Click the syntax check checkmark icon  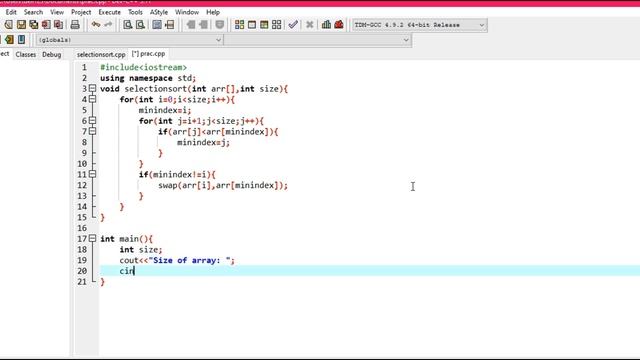pyautogui.click(x=293, y=25)
